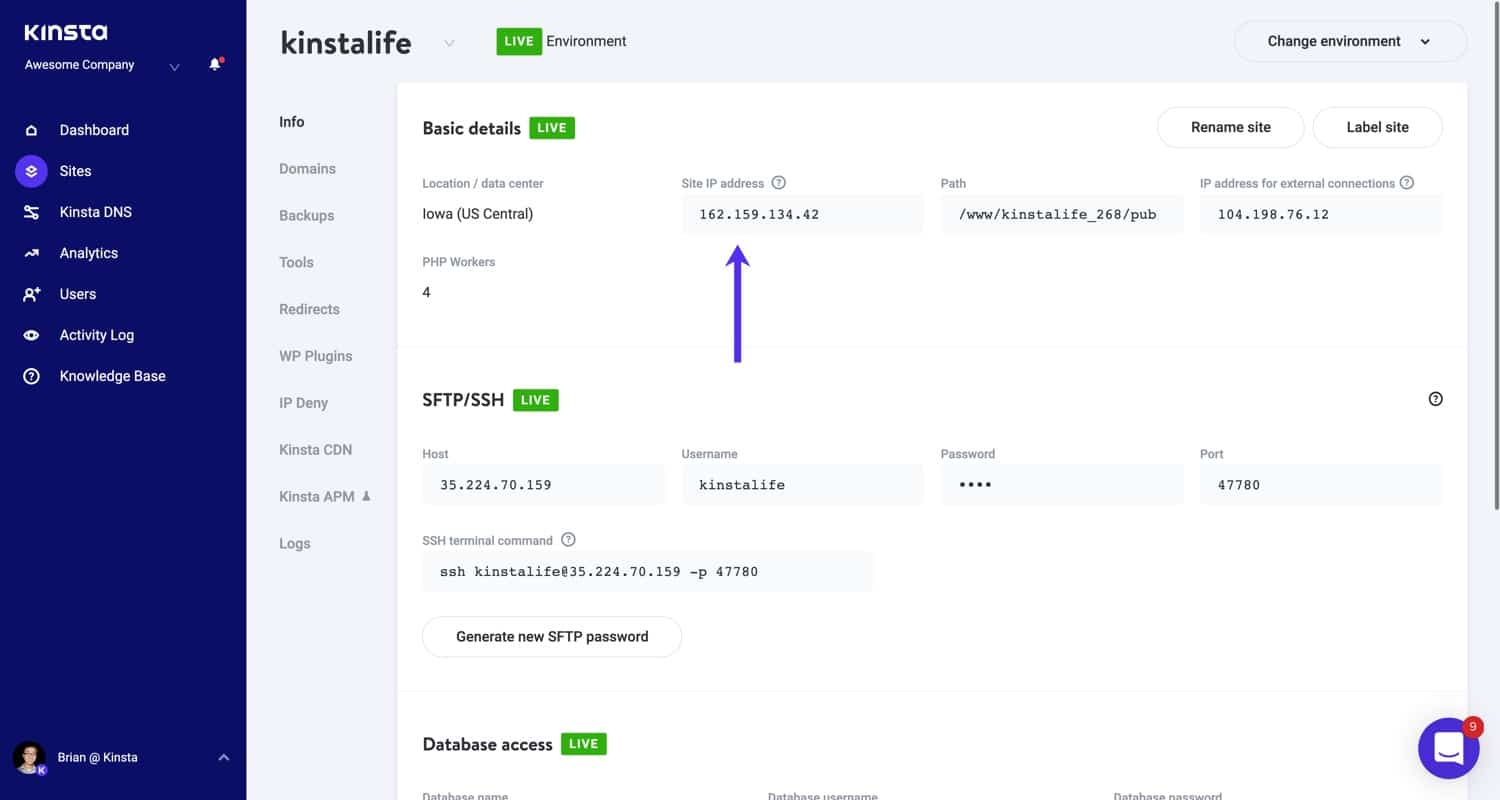Viewport: 1500px width, 800px height.
Task: Open notifications bell icon
Action: 215,65
